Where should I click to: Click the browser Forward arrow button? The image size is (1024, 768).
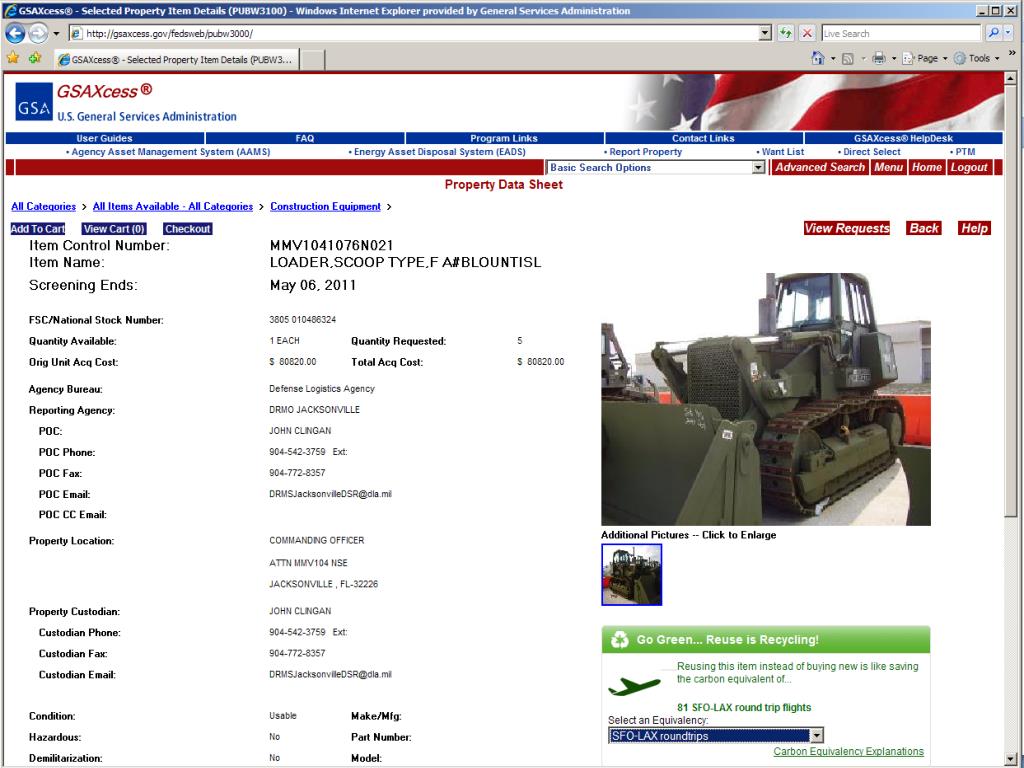click(38, 33)
